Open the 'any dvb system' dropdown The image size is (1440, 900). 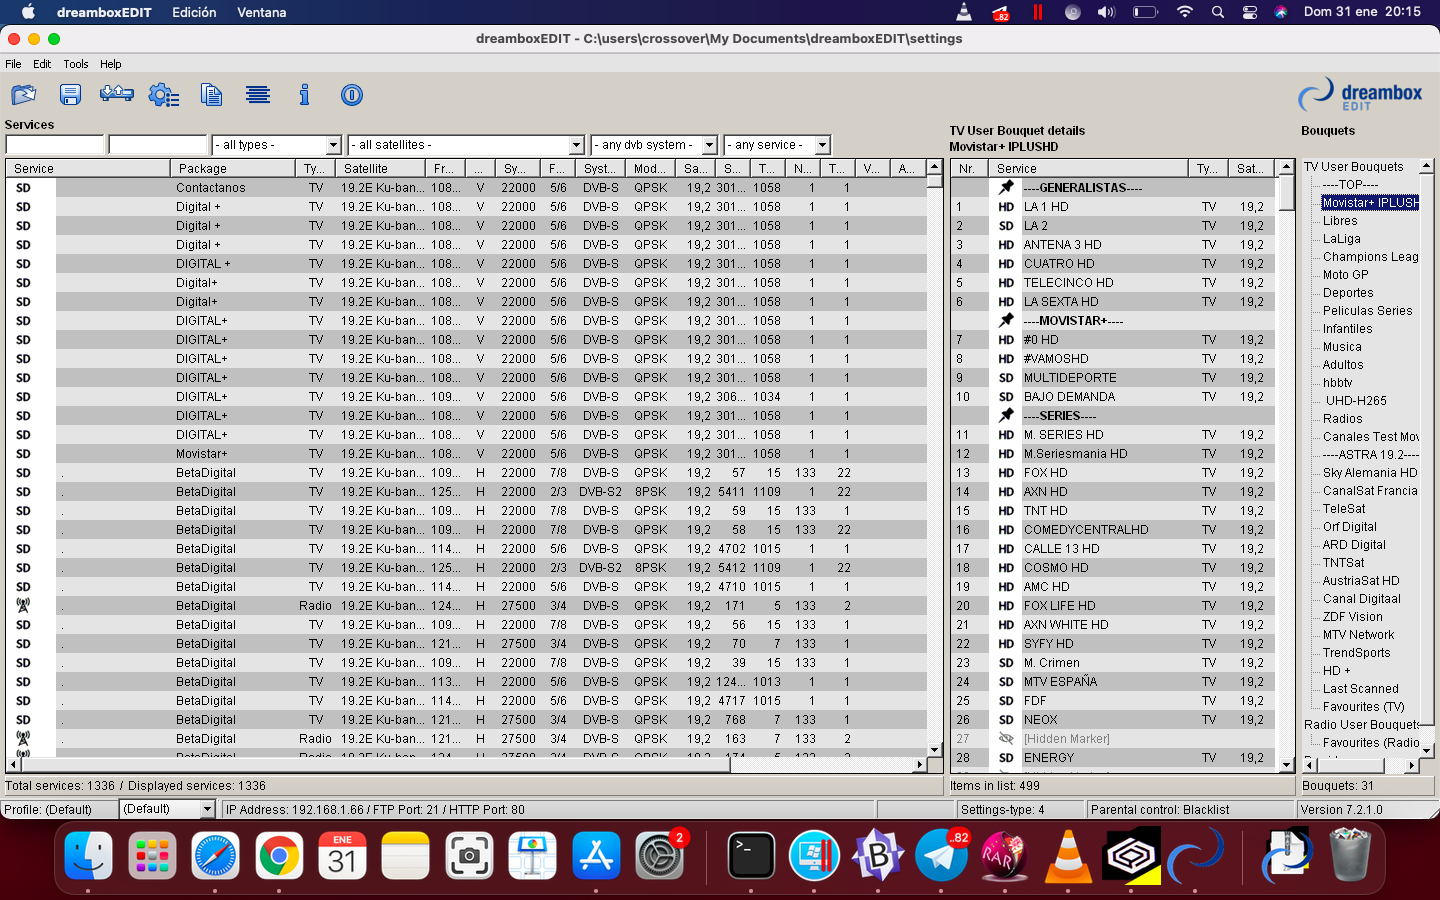(x=654, y=145)
